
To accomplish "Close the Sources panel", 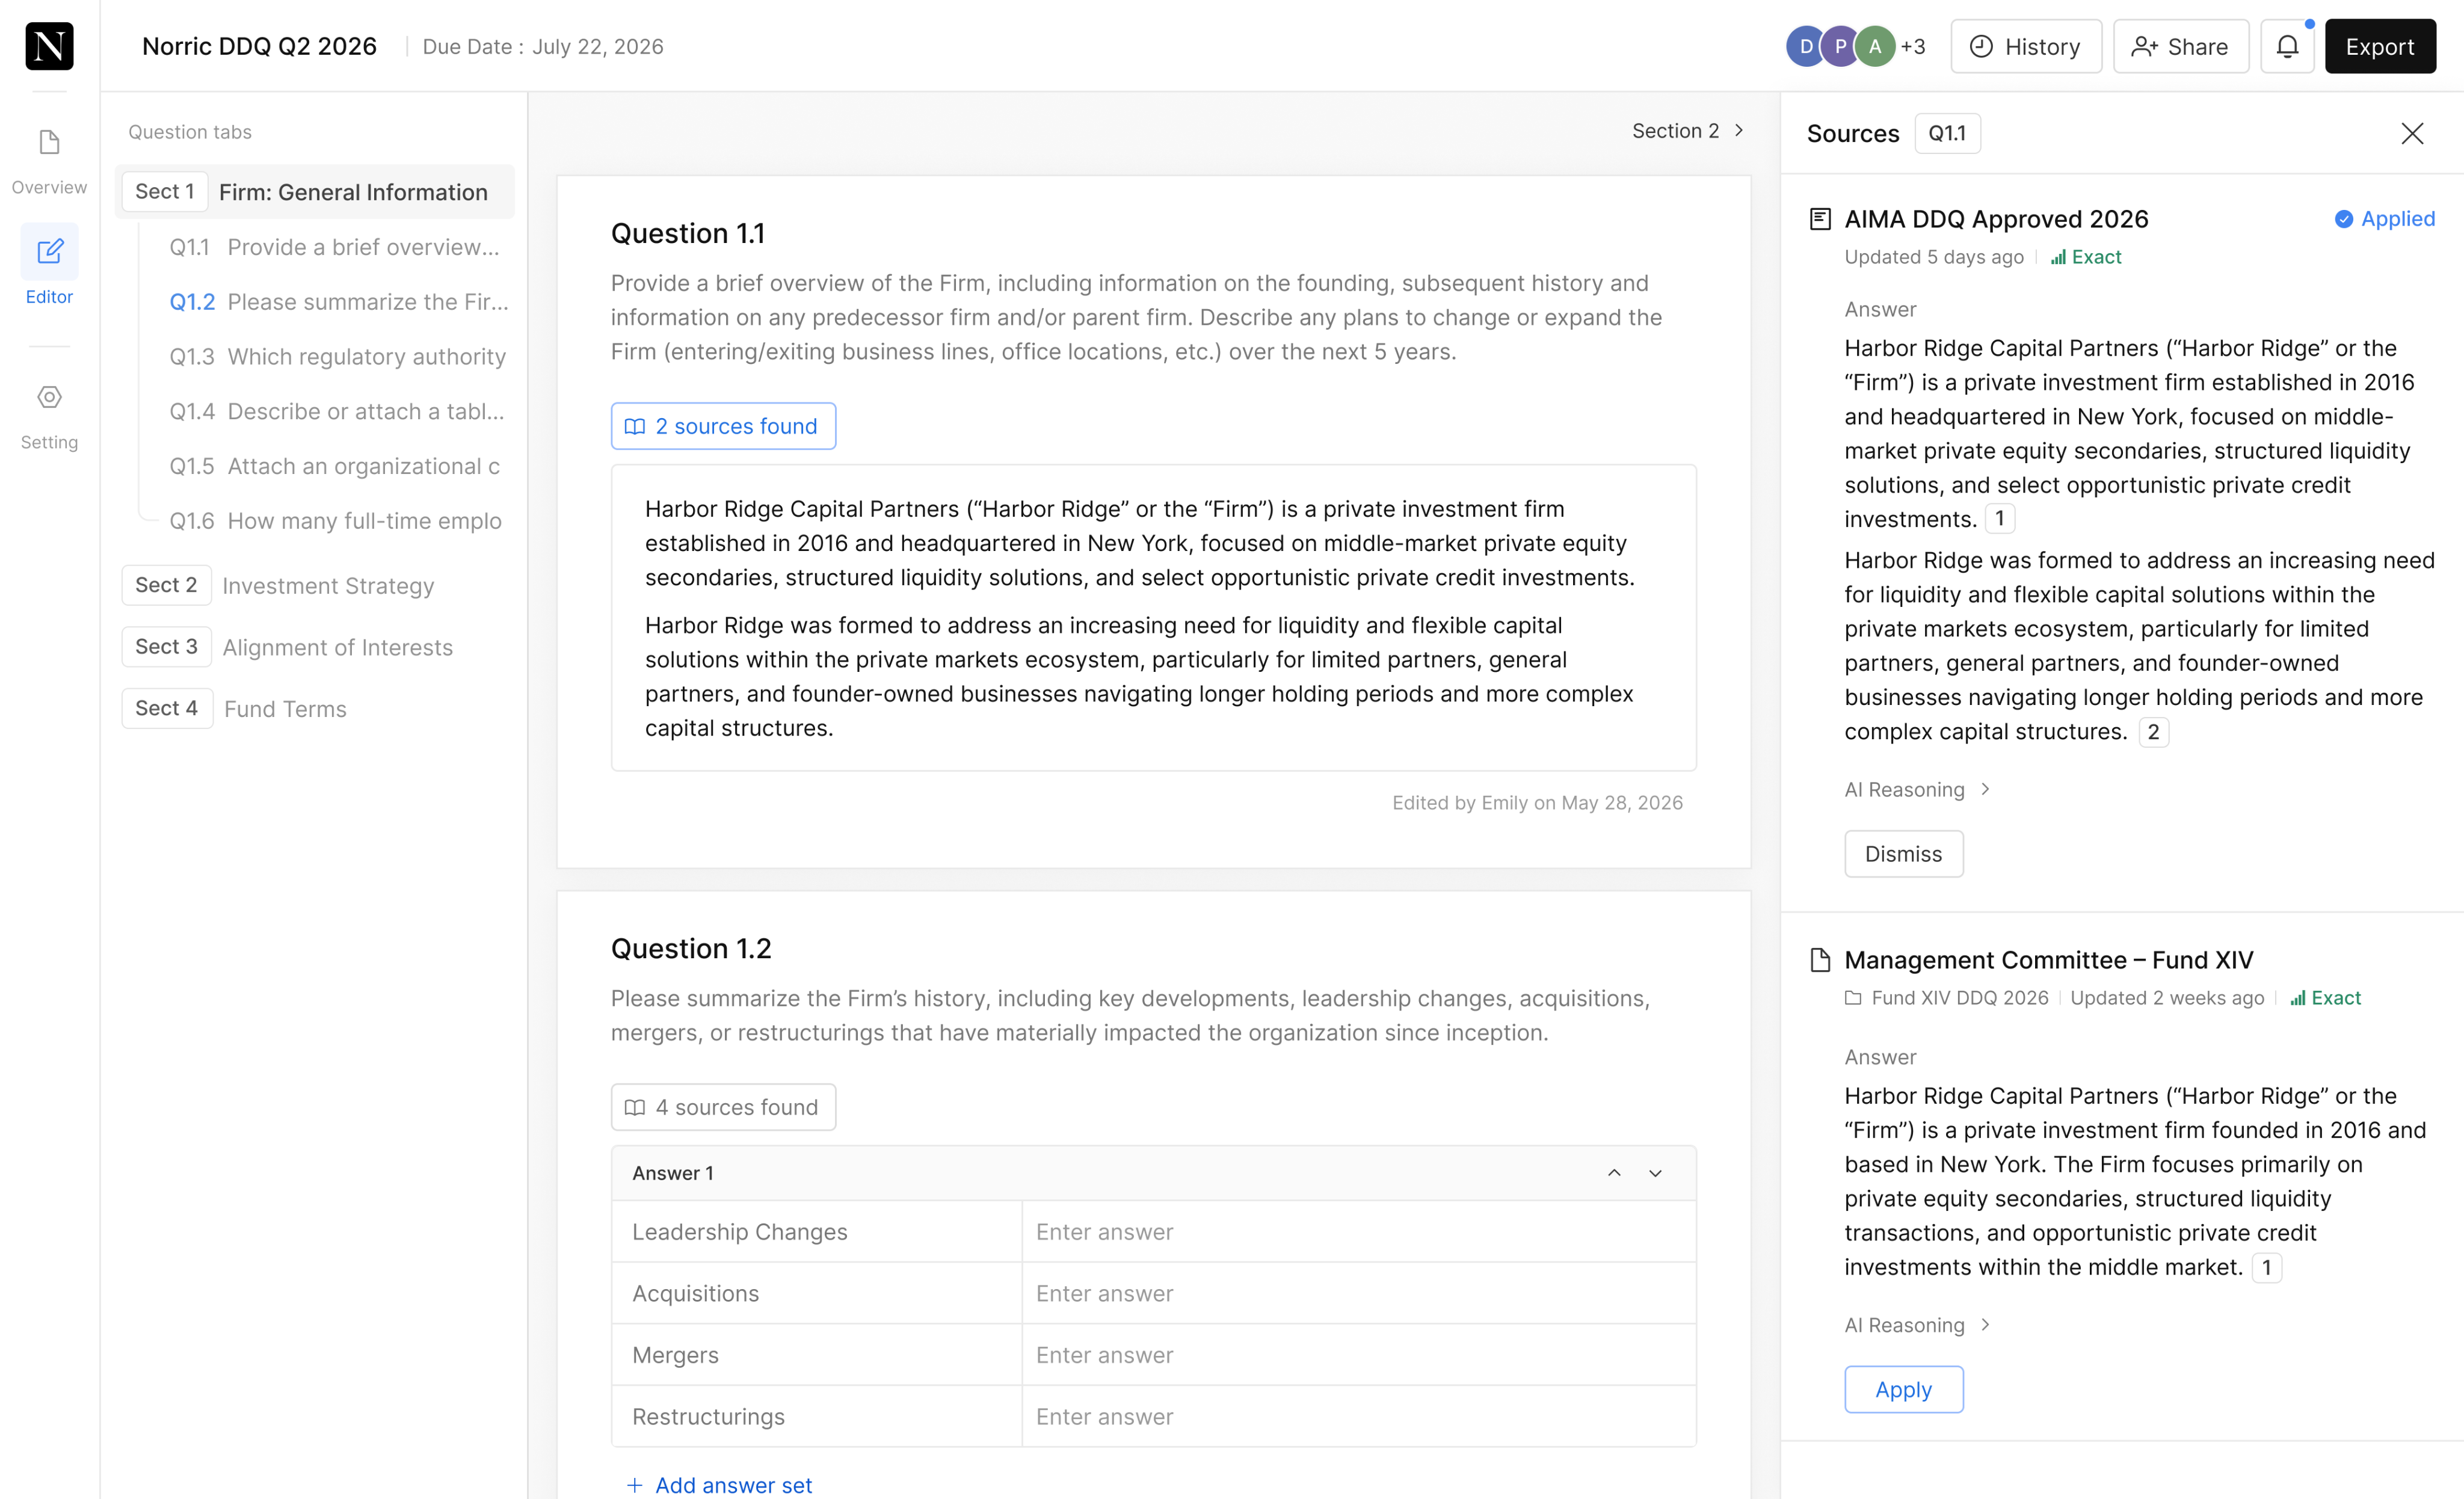I will point(2412,133).
